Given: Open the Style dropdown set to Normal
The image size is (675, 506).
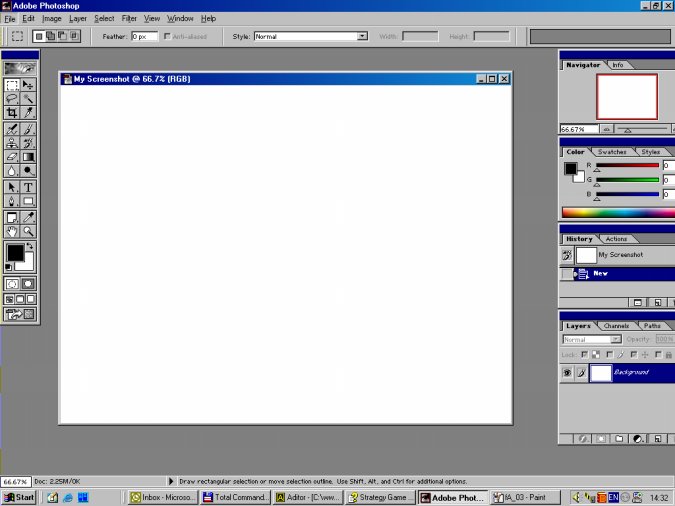Looking at the screenshot, I should point(310,36).
